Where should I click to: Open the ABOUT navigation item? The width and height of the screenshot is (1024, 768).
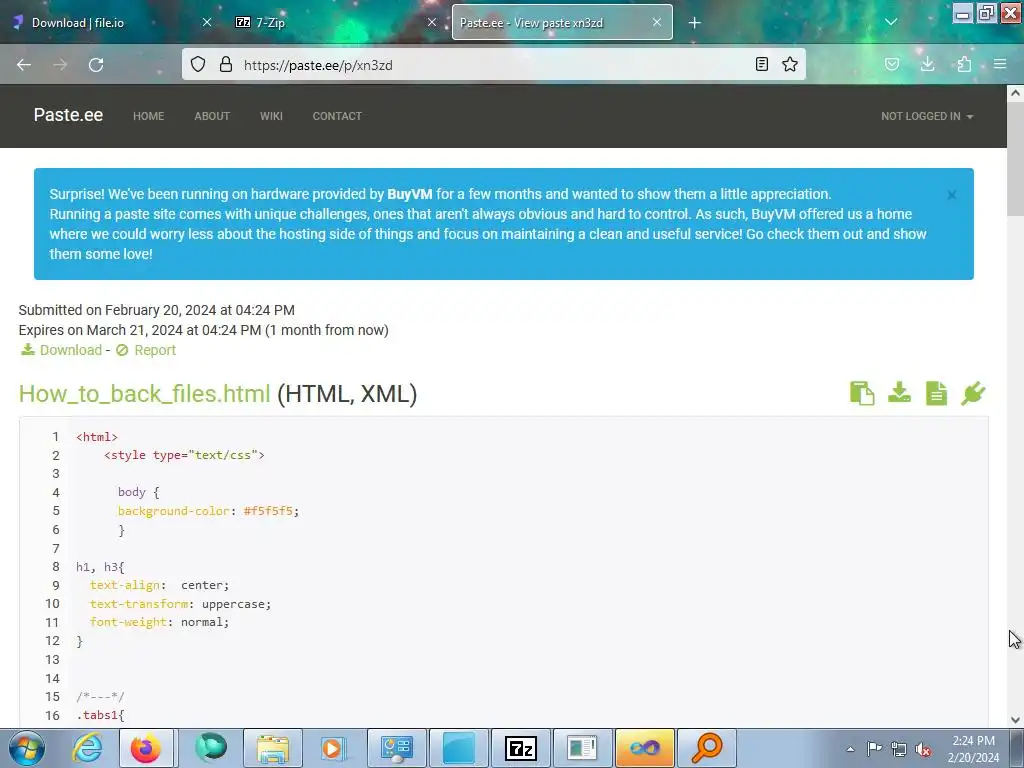pos(212,116)
